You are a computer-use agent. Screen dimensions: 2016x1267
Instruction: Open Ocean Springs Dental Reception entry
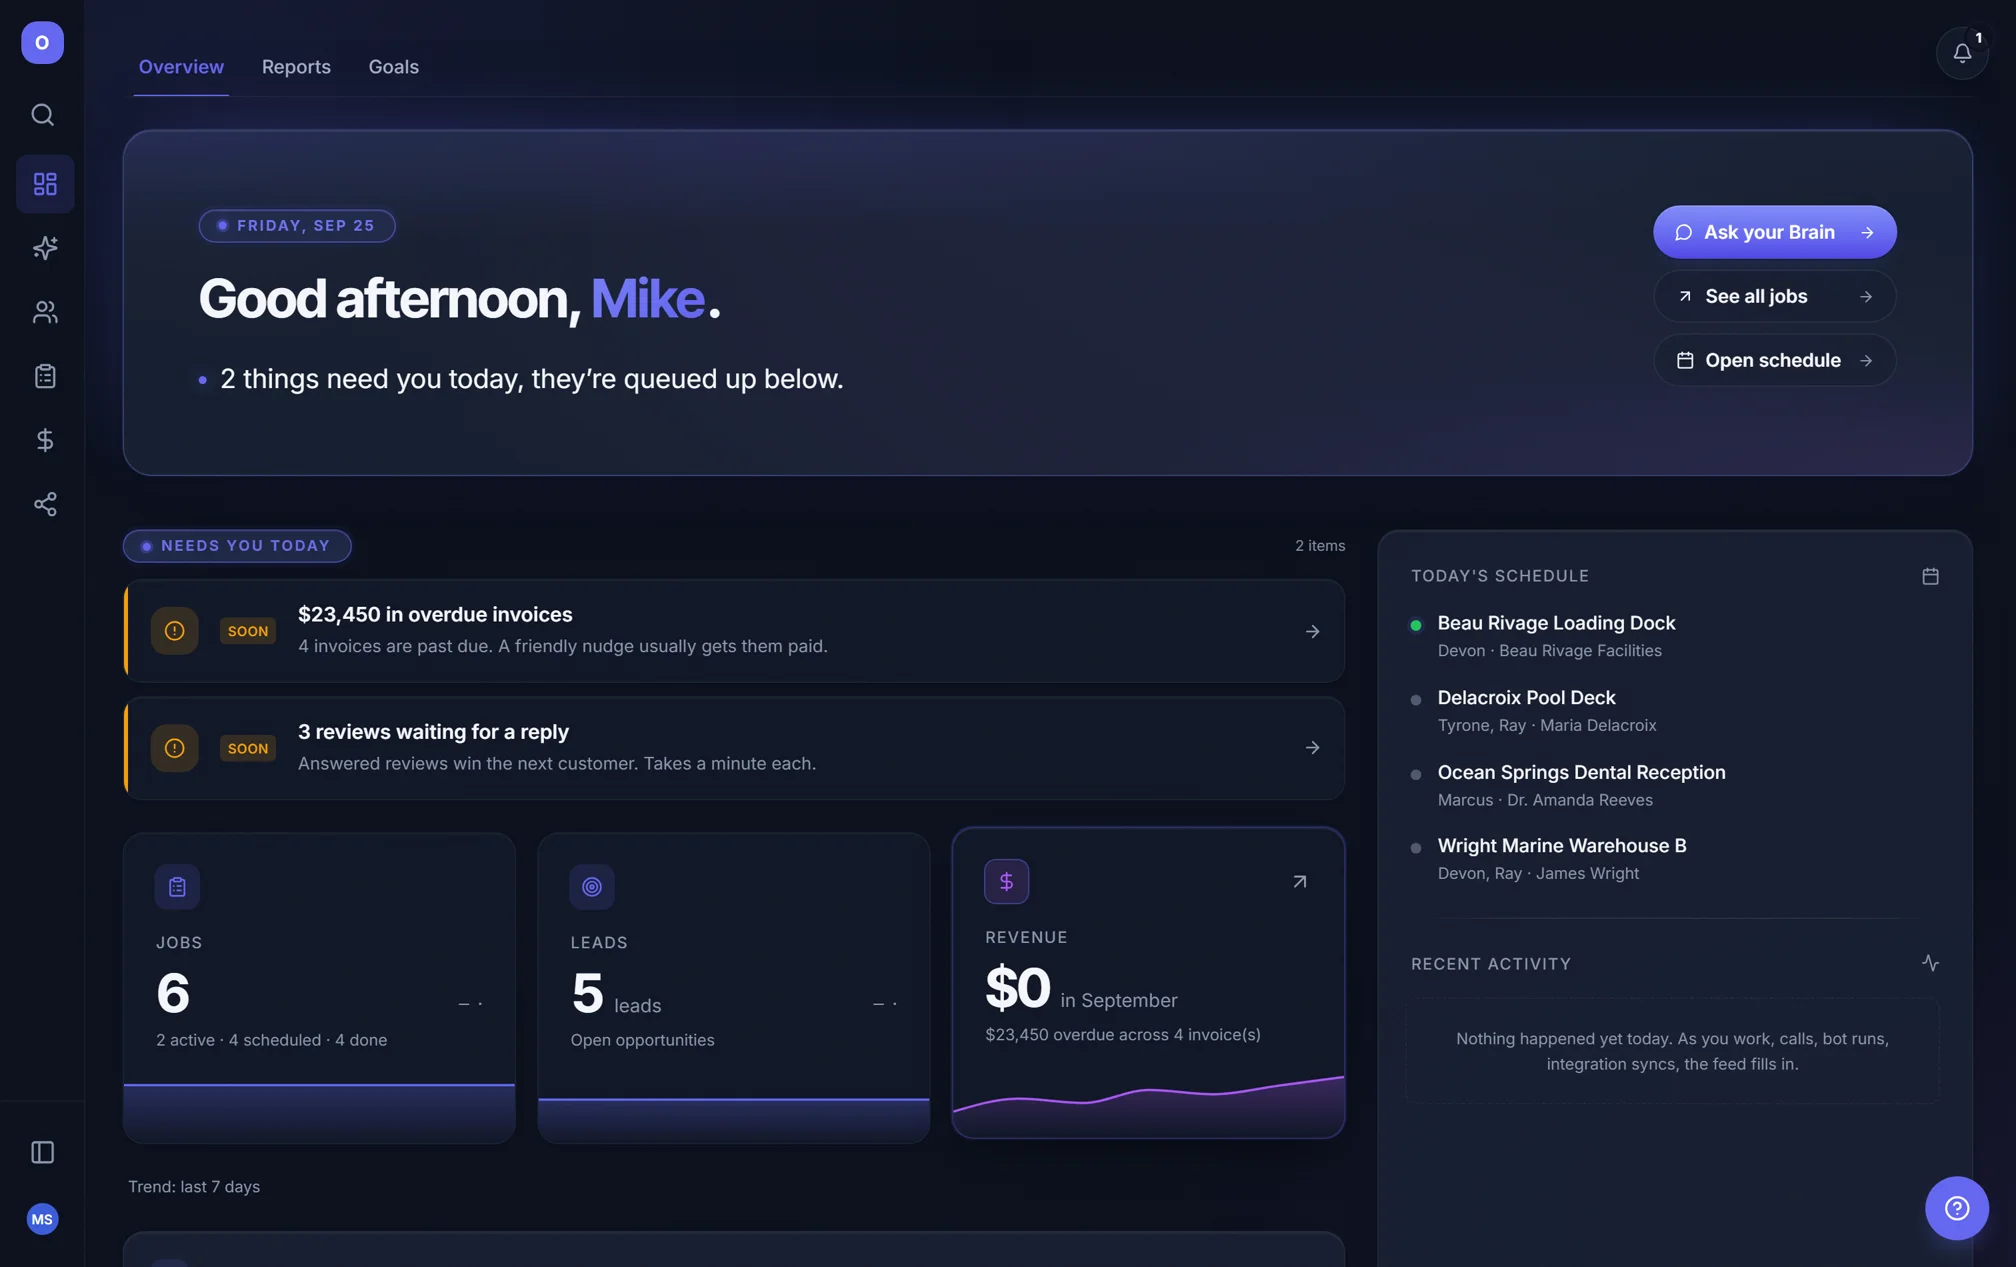(1673, 785)
